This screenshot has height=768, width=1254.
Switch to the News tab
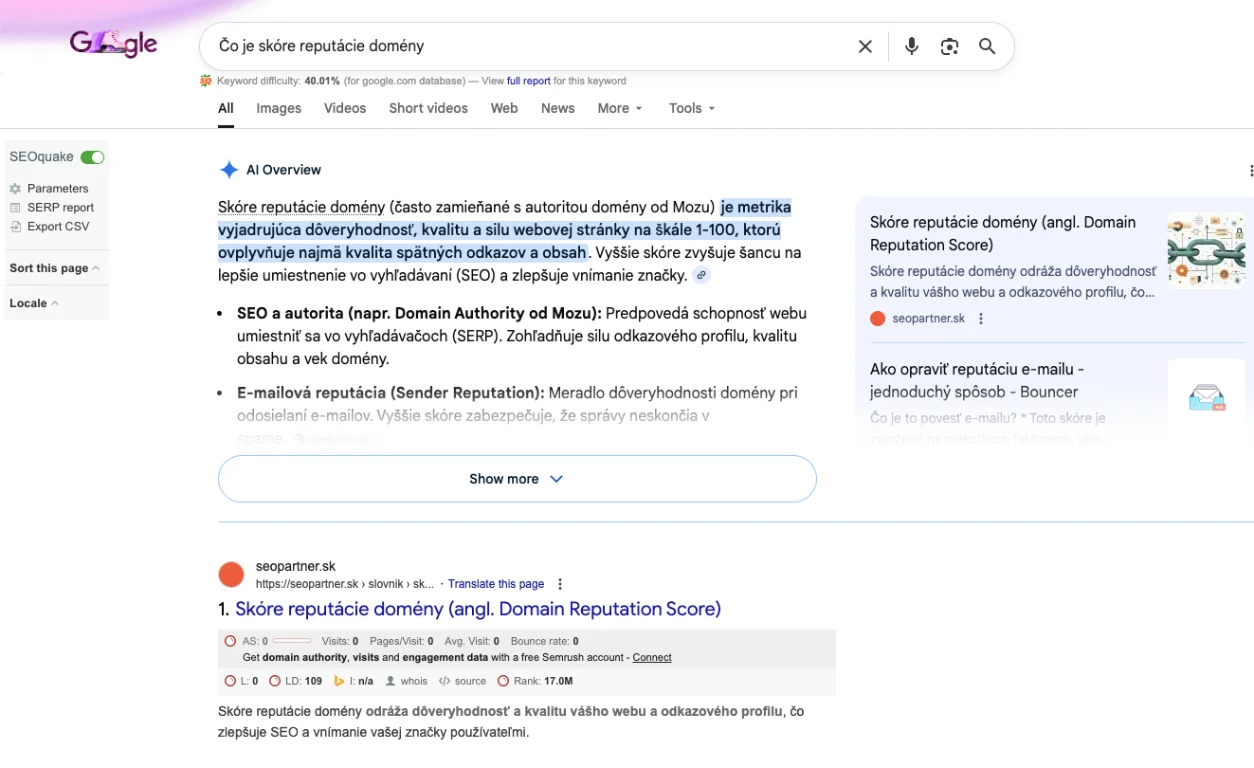pos(557,108)
